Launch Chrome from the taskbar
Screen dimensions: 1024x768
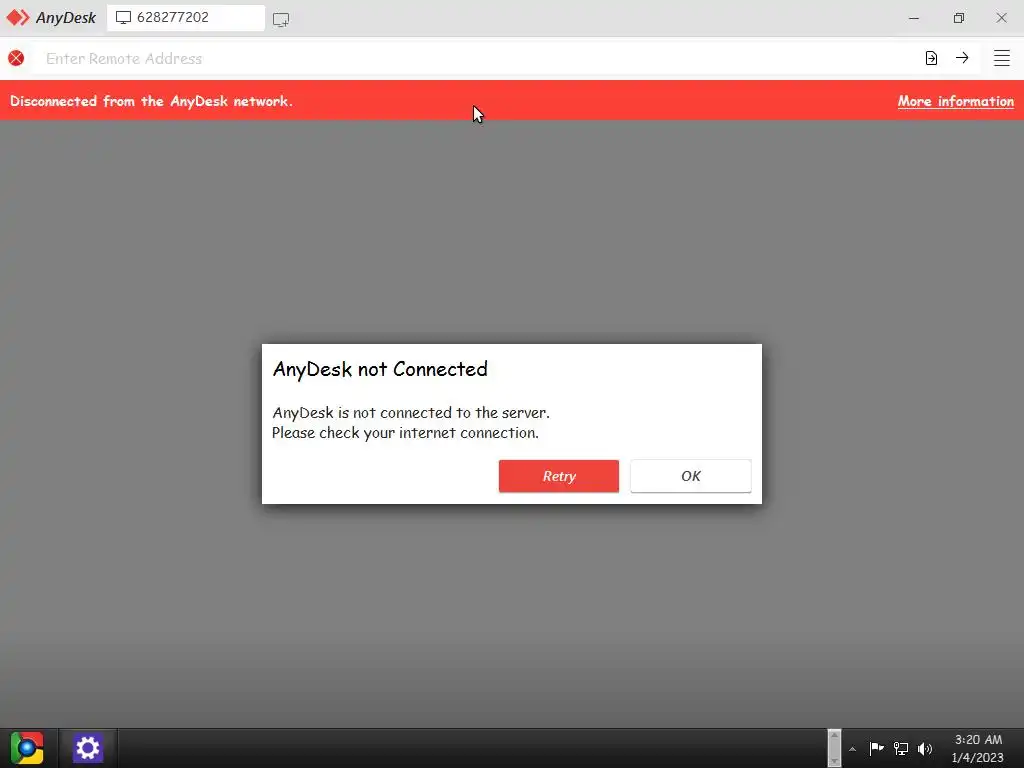coord(27,748)
